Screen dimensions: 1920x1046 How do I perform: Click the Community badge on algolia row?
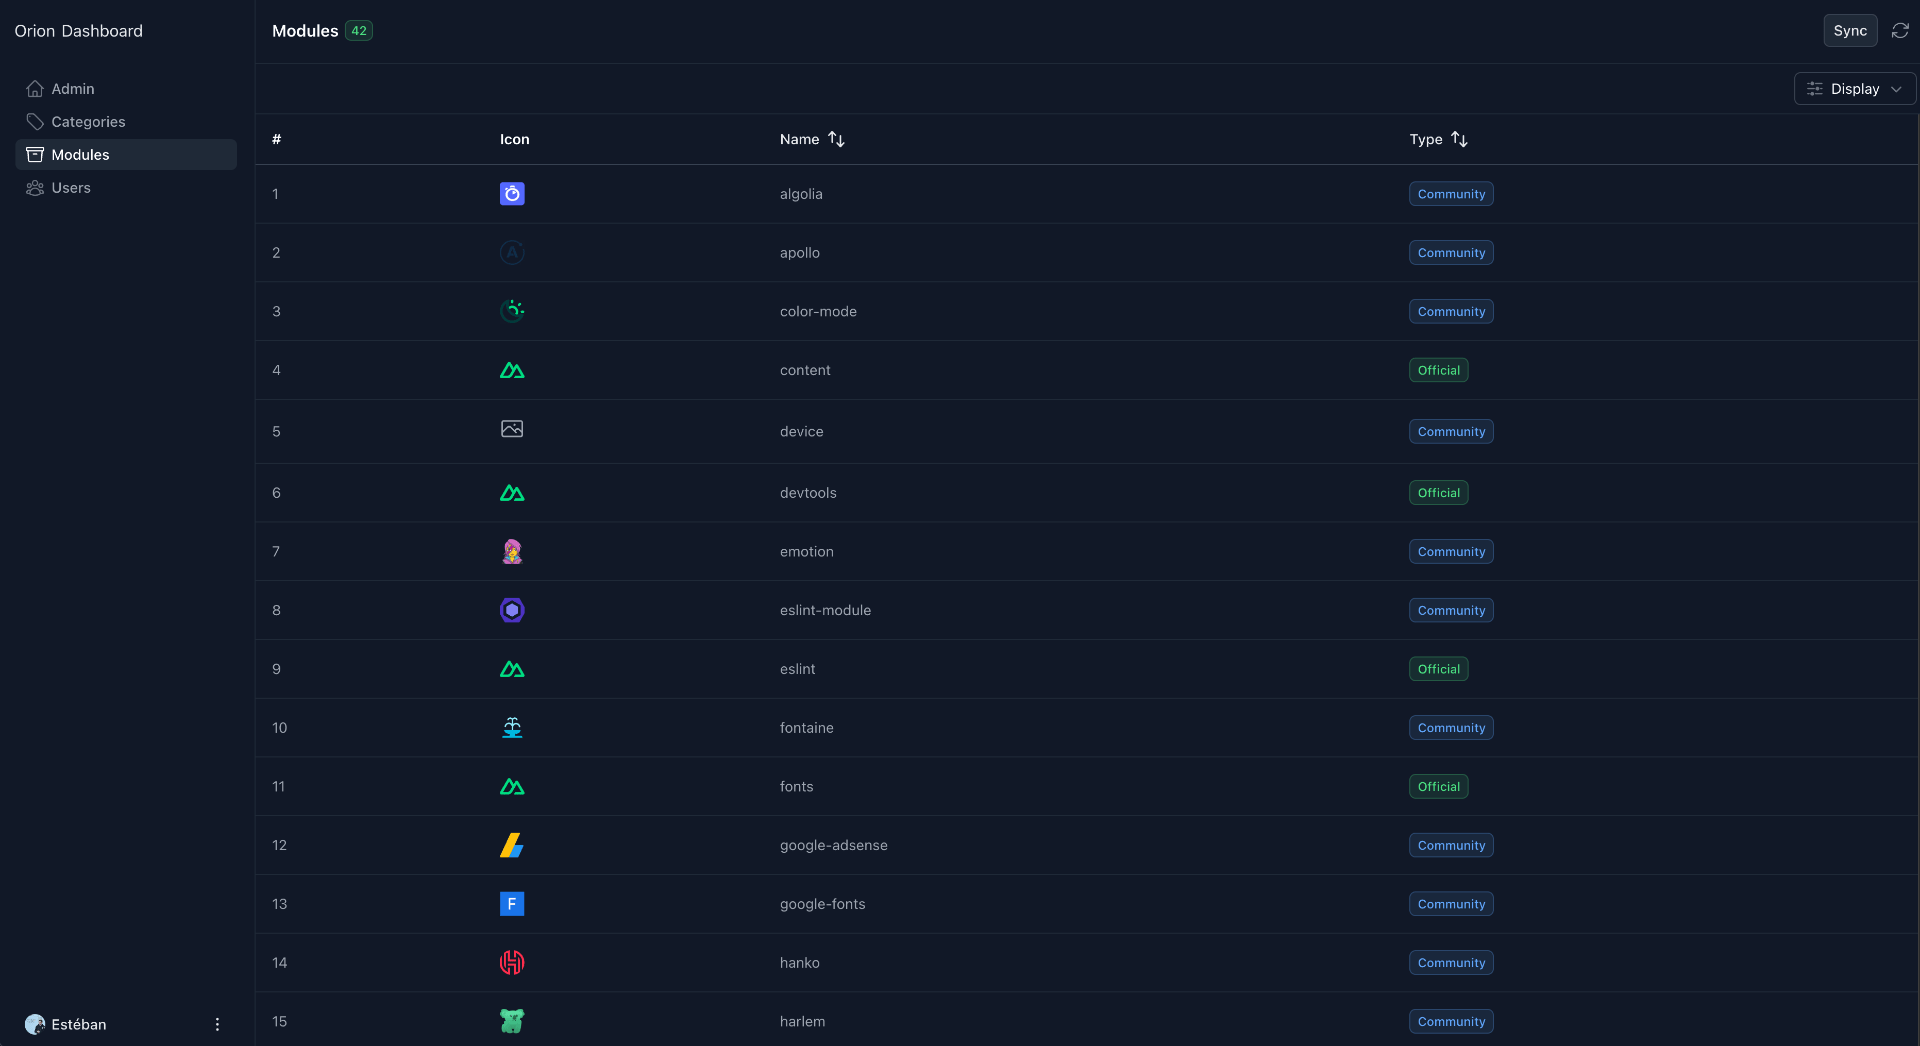coord(1450,193)
